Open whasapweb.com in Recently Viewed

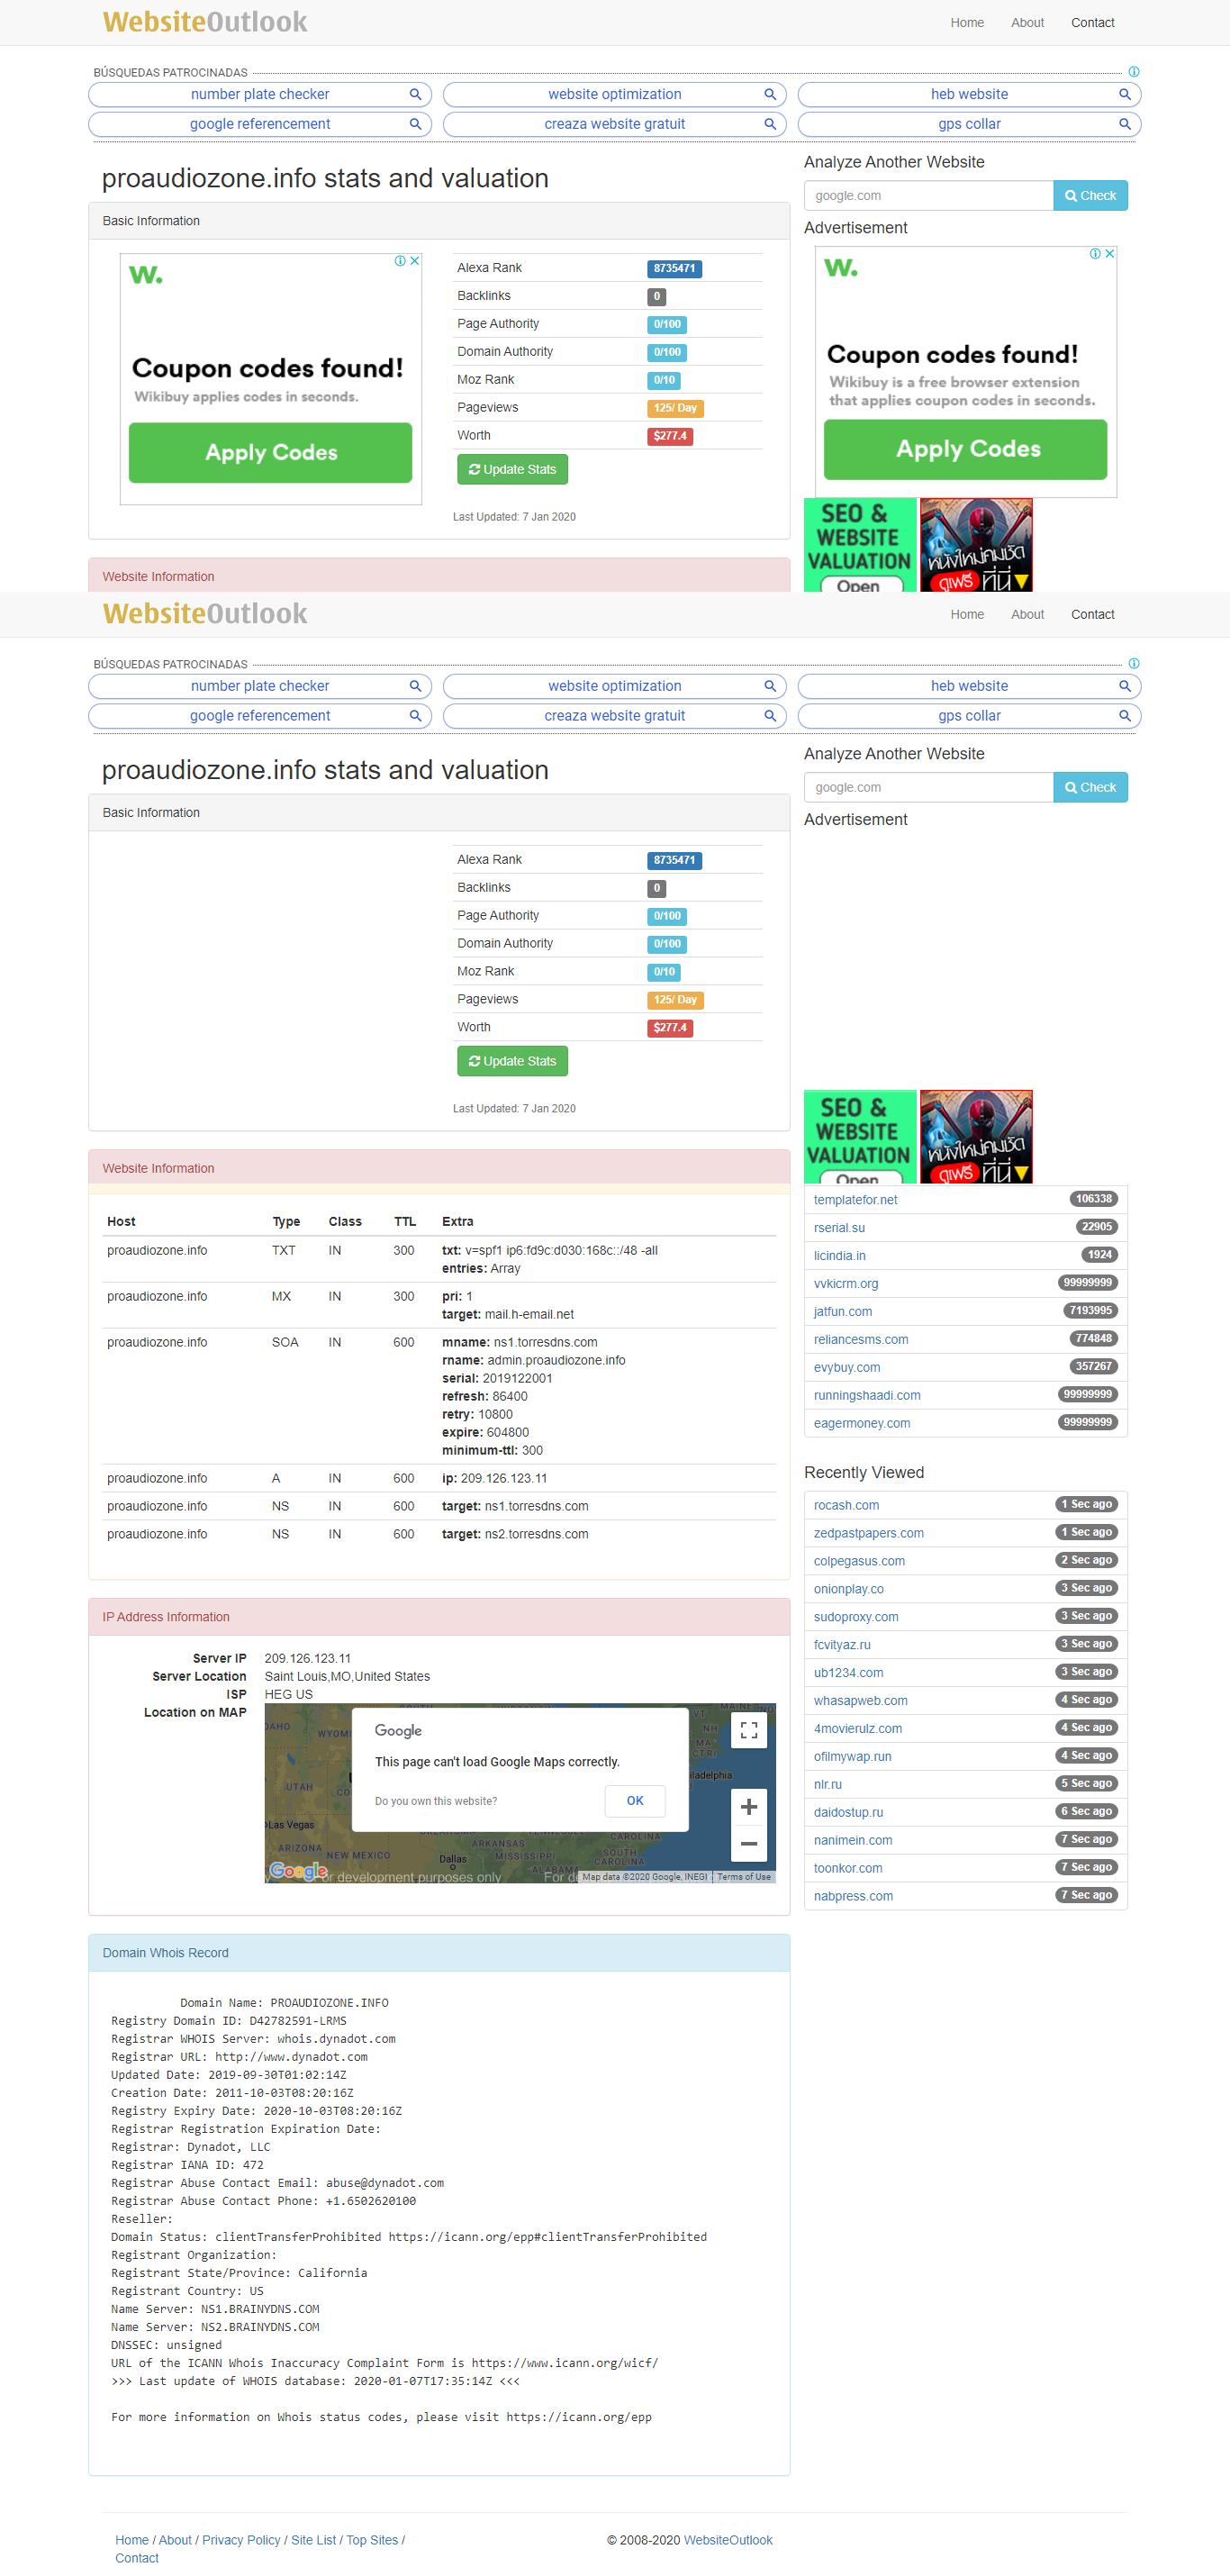860,1701
